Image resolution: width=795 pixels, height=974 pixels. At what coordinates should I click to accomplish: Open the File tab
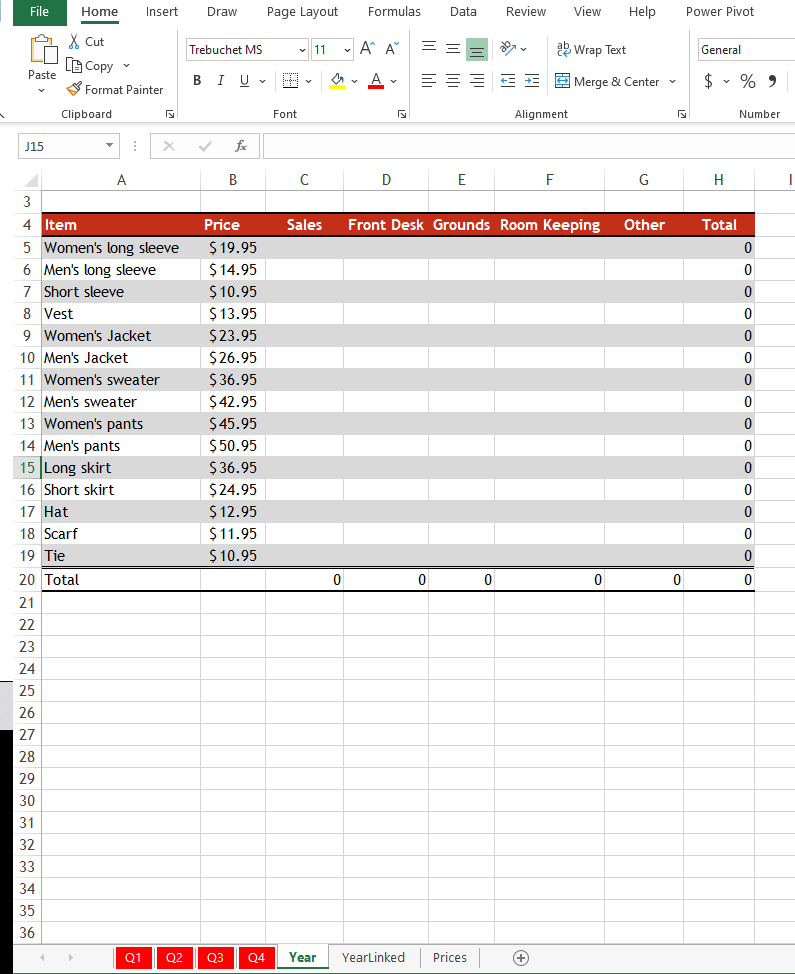click(39, 12)
